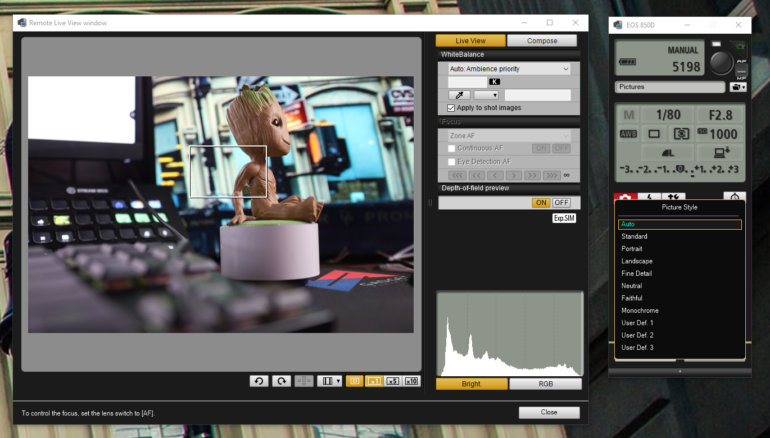Close the Remote Live View window
The height and width of the screenshot is (438, 770).
549,412
